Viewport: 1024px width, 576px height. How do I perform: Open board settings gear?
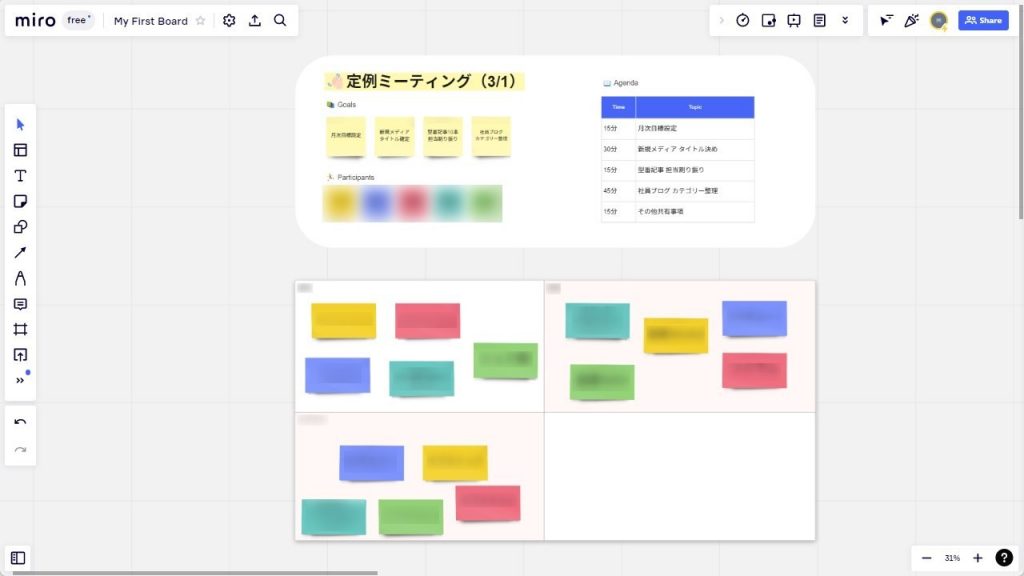click(x=229, y=20)
